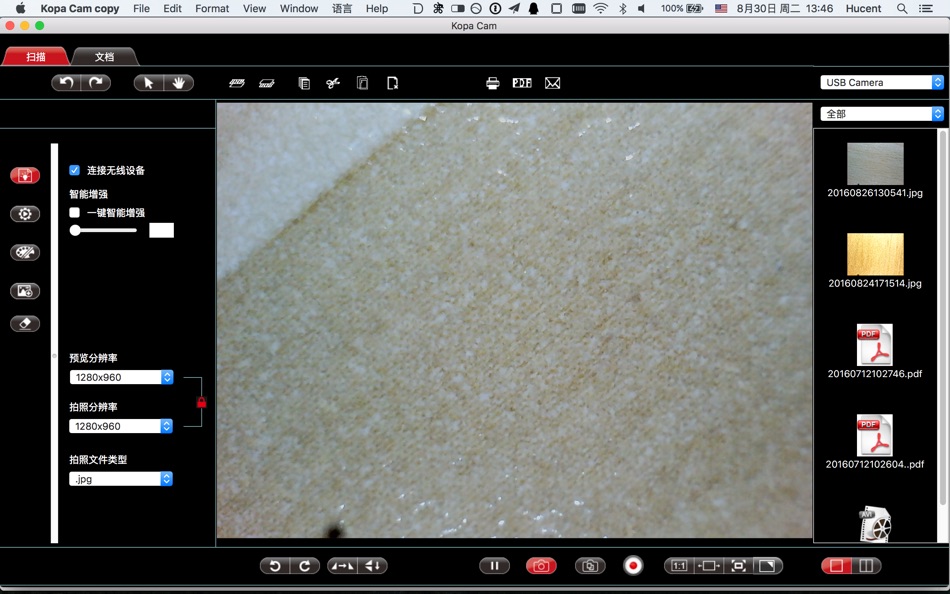Flip image horizontally
This screenshot has height=594, width=950.
pos(342,566)
